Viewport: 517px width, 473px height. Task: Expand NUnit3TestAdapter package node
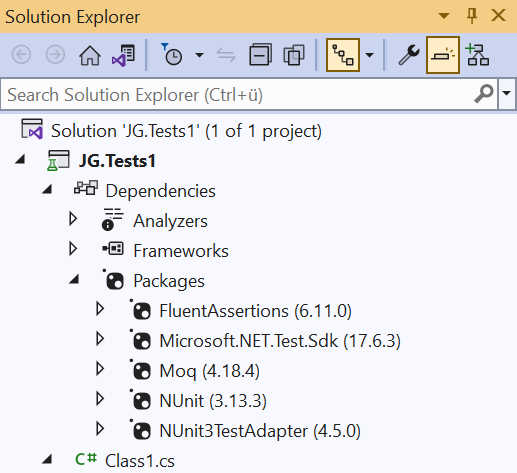click(99, 429)
